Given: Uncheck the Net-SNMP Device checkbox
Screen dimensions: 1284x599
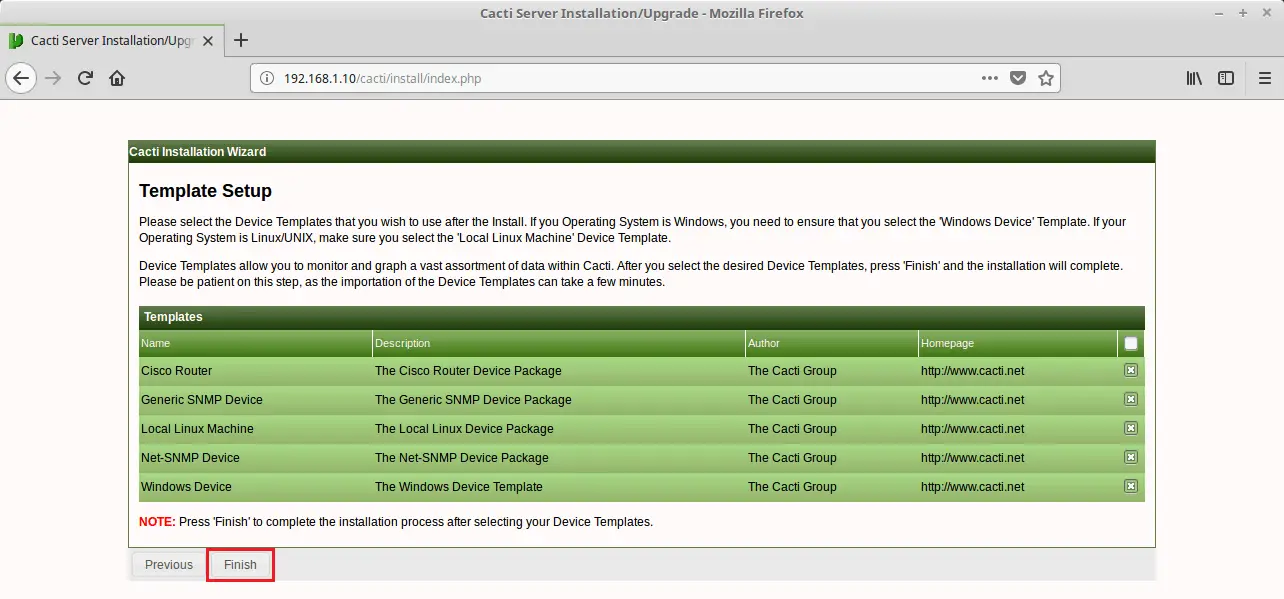Looking at the screenshot, I should [1131, 457].
